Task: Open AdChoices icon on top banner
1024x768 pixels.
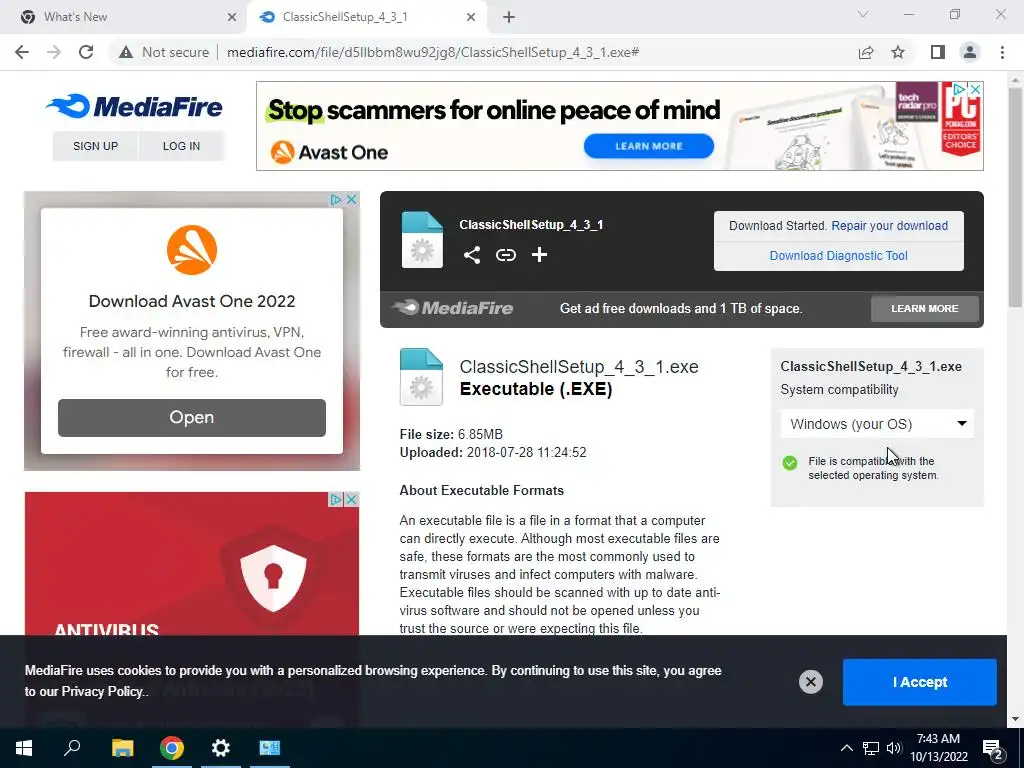Action: click(x=959, y=89)
